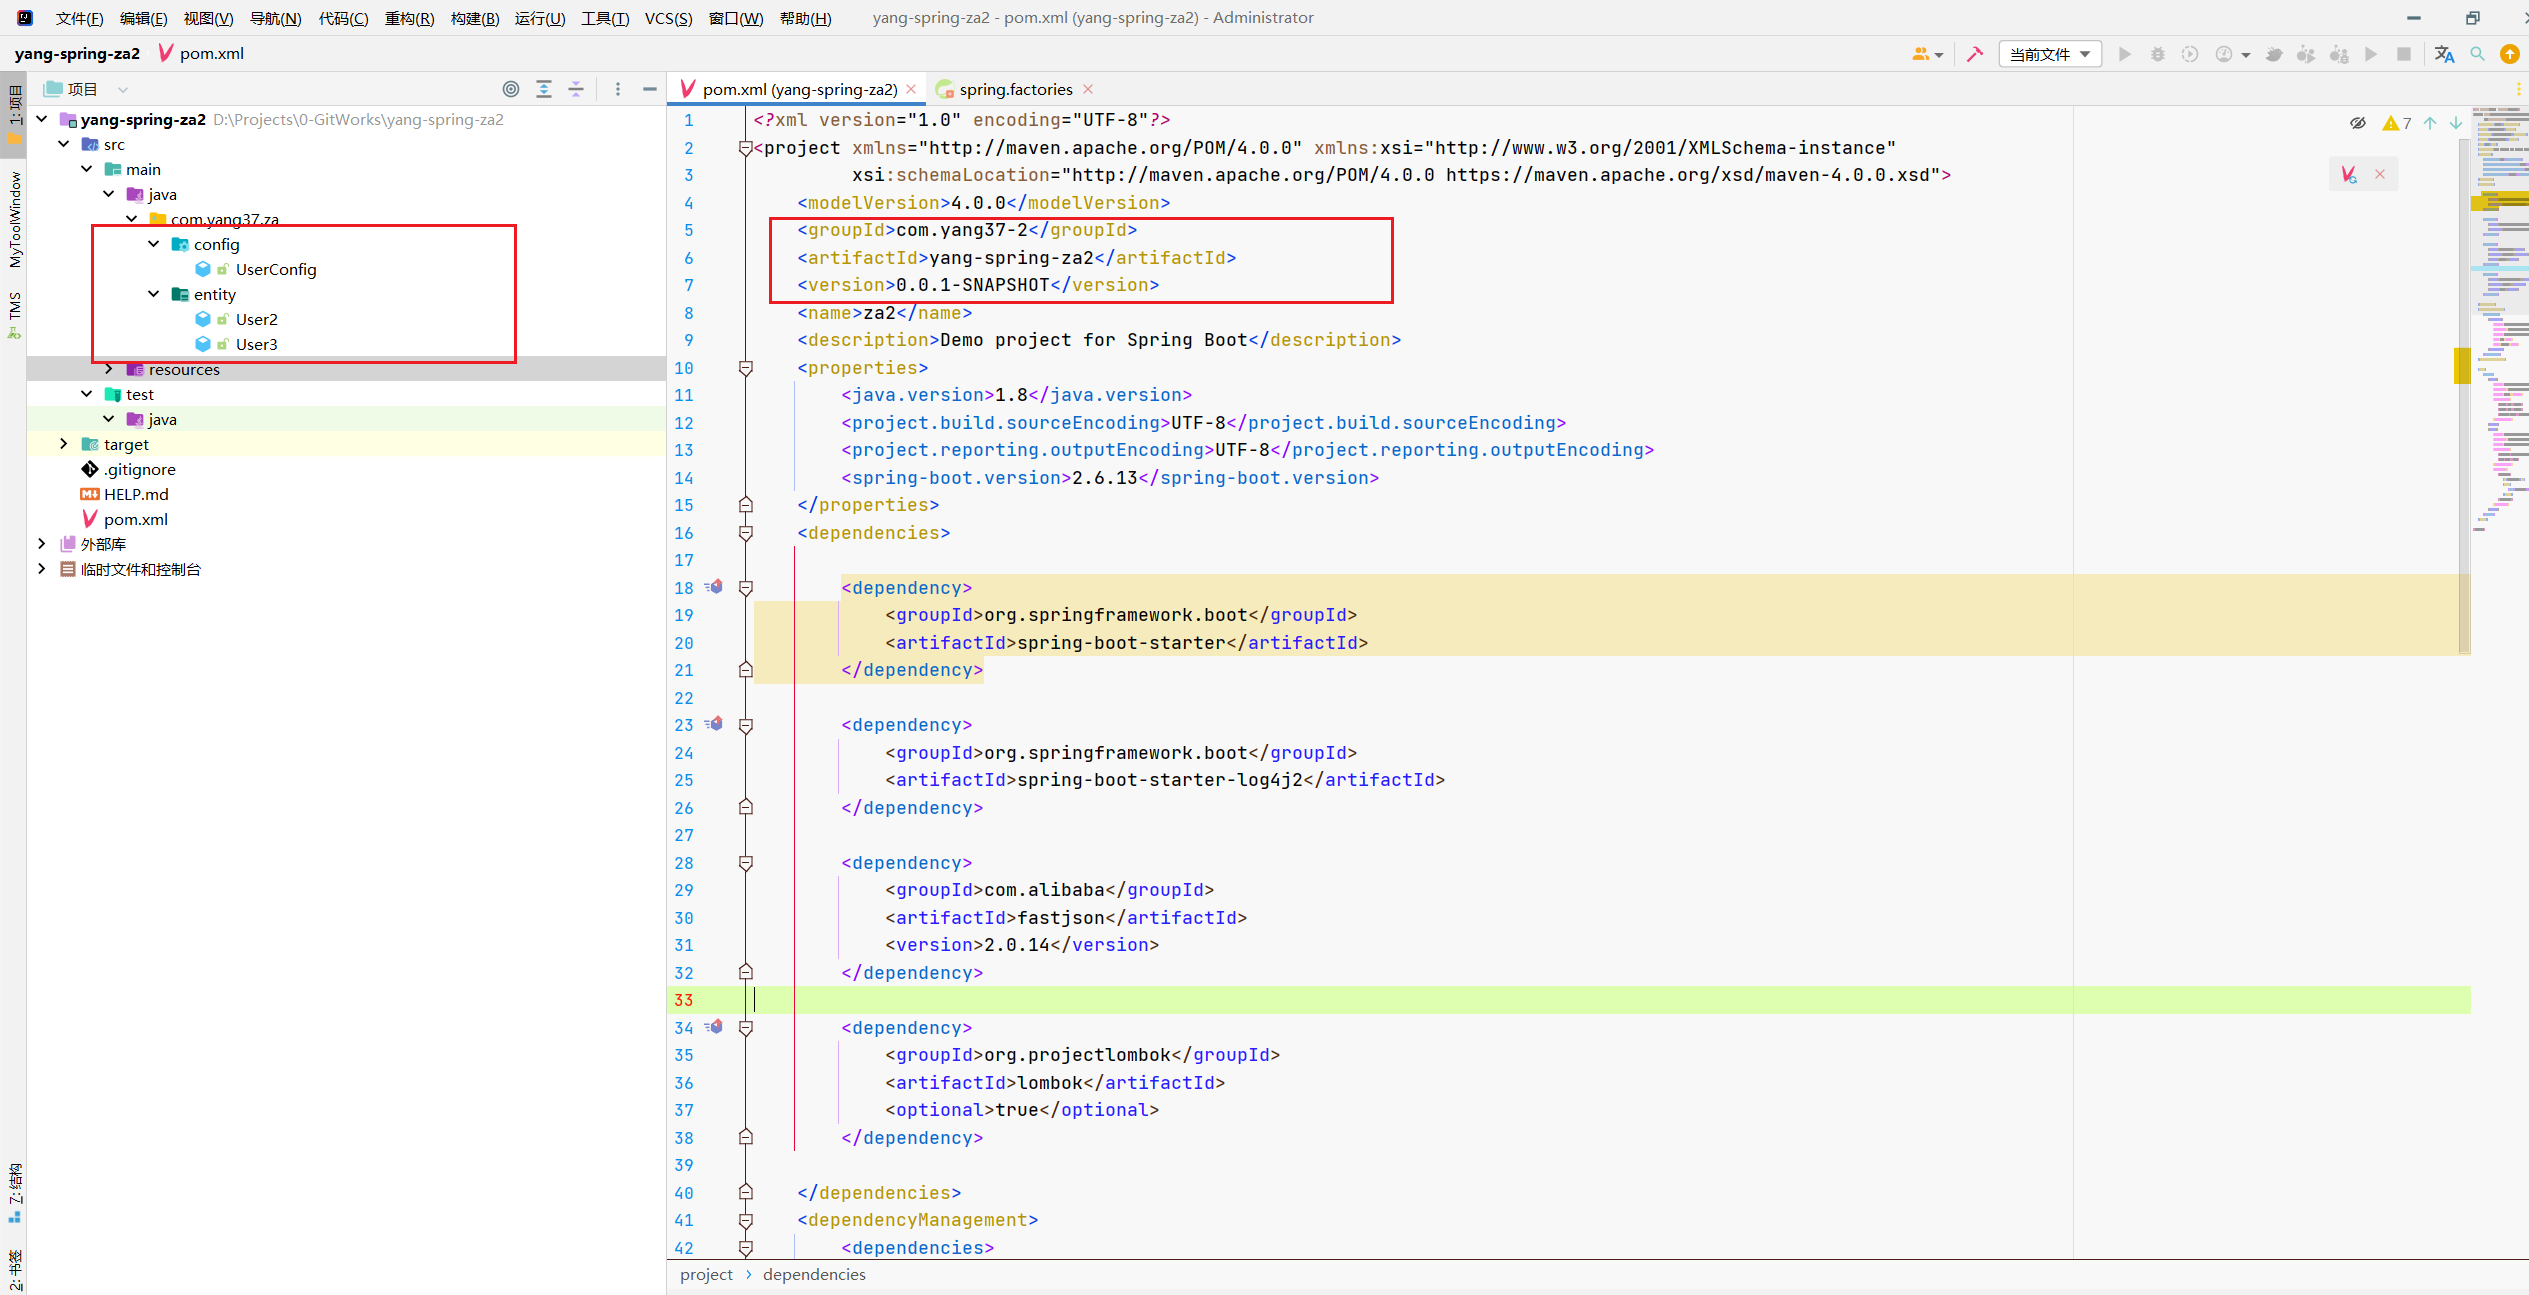The image size is (2529, 1295).
Task: Collapse the entity package
Action: click(154, 294)
